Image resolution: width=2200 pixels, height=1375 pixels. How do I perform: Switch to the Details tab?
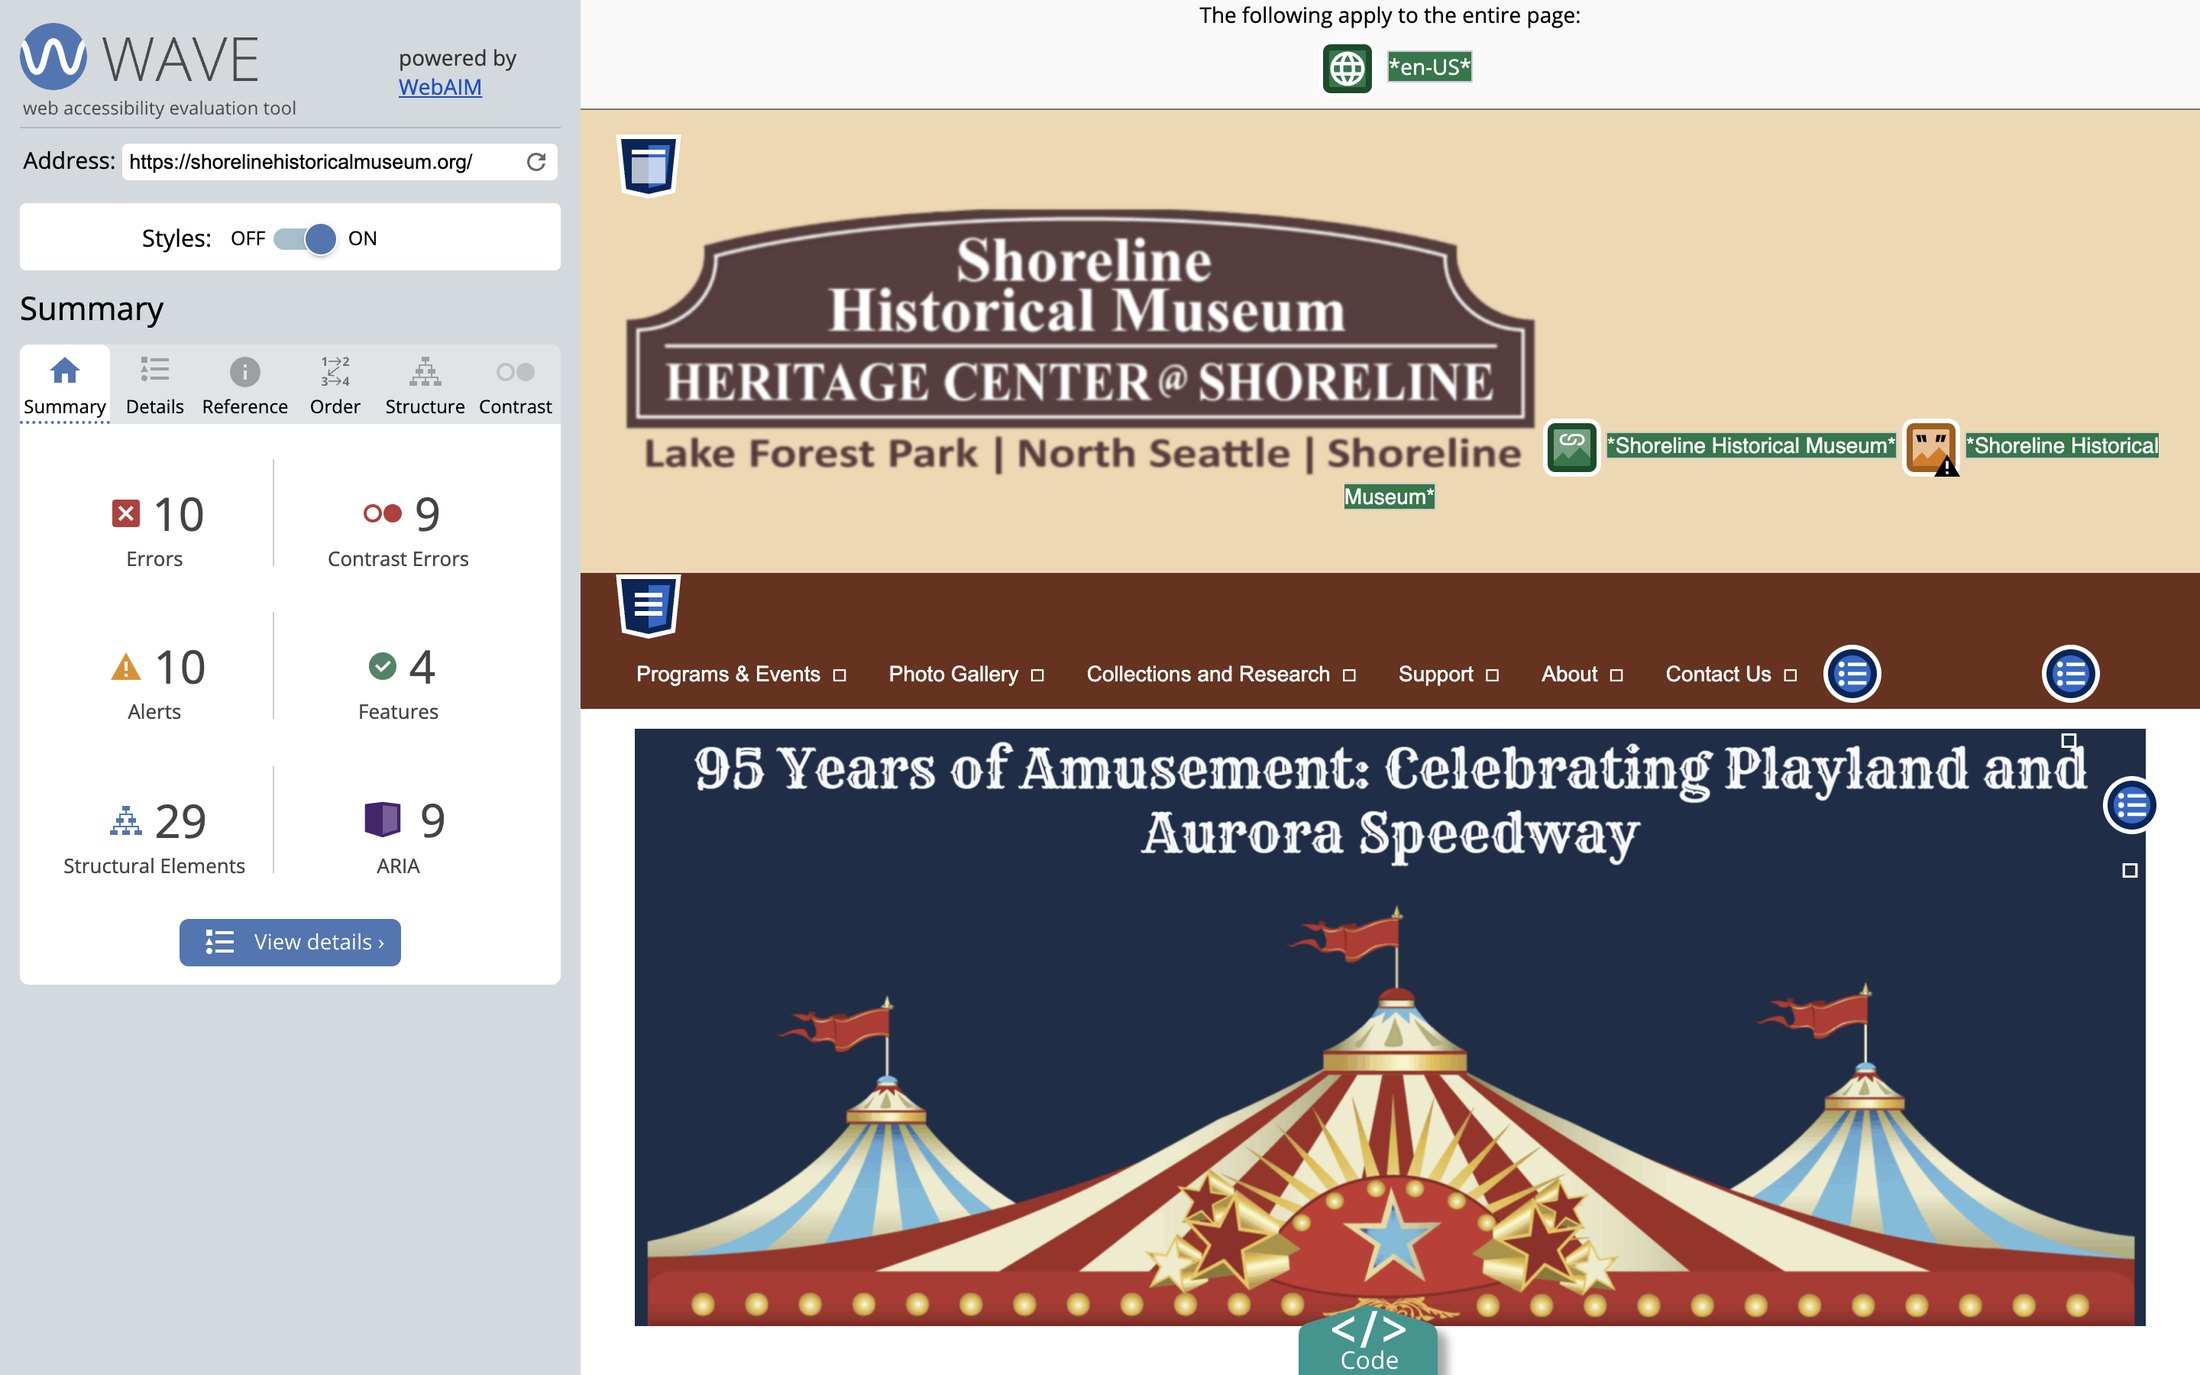[x=155, y=385]
